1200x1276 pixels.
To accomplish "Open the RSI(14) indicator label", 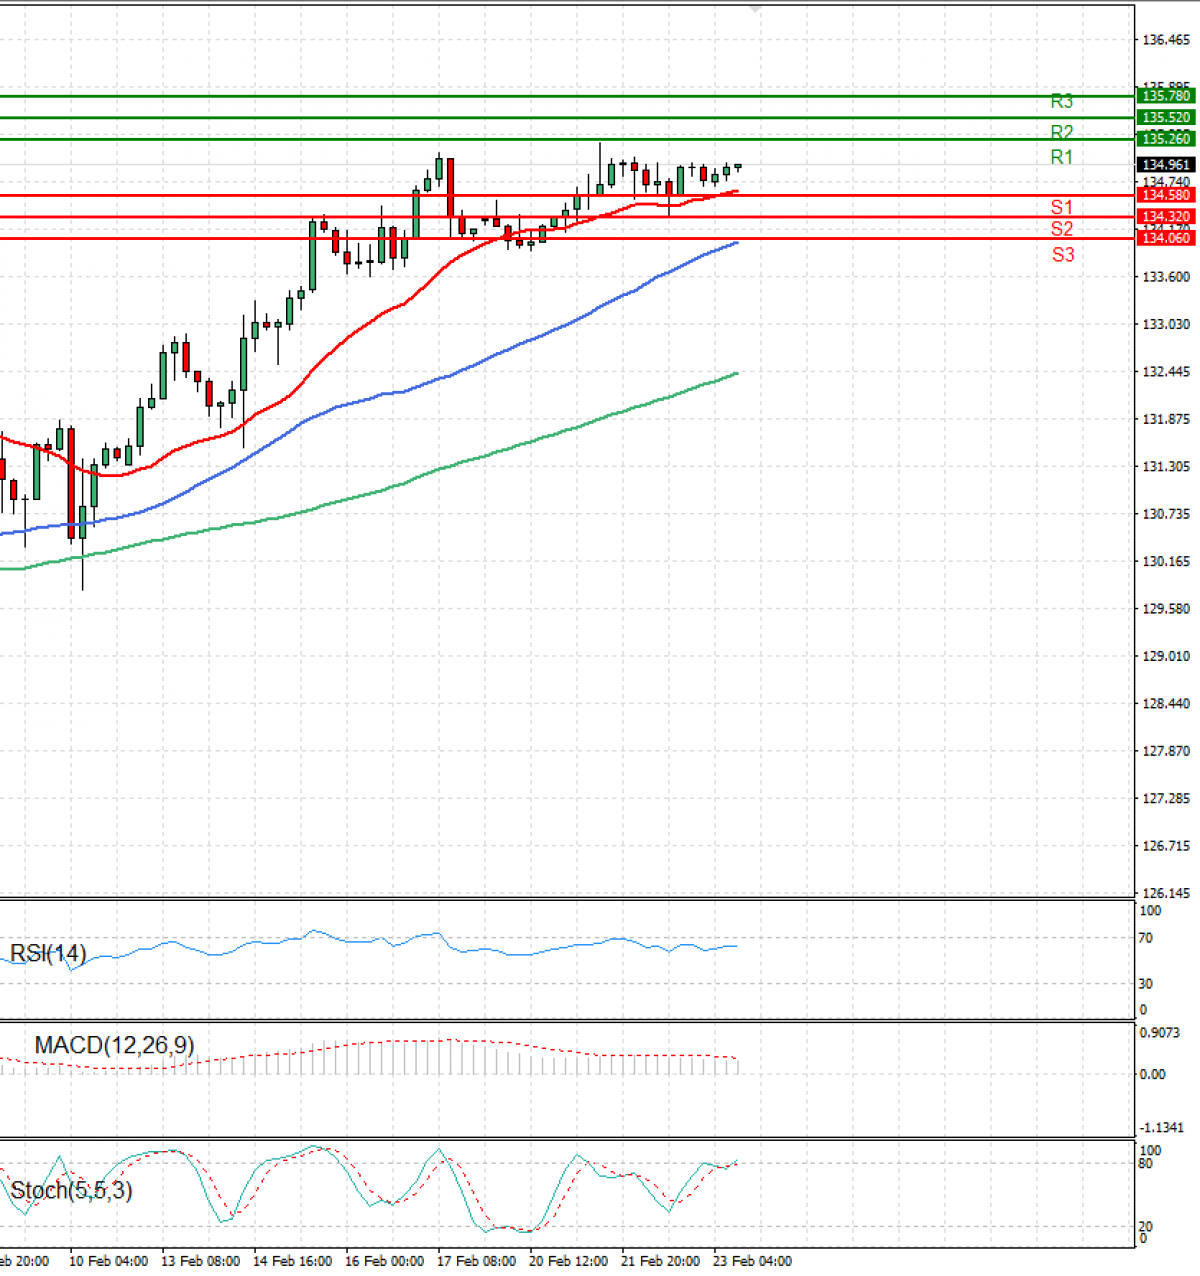I will 48,953.
